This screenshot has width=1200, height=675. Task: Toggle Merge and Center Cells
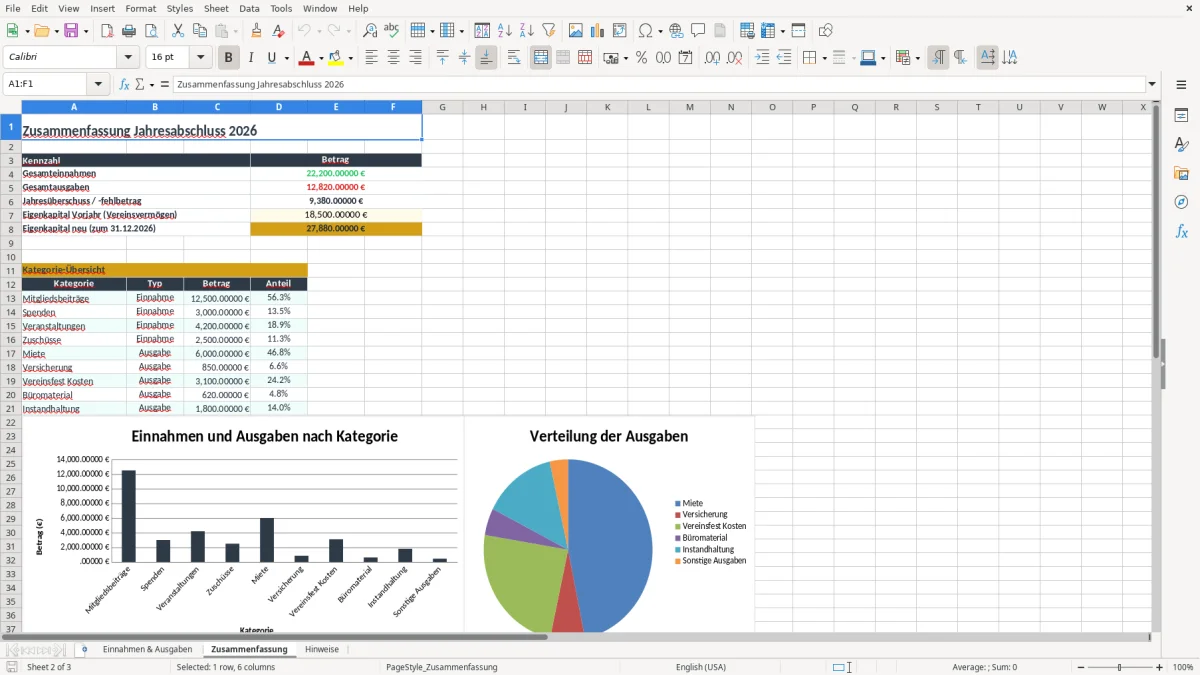click(x=541, y=58)
